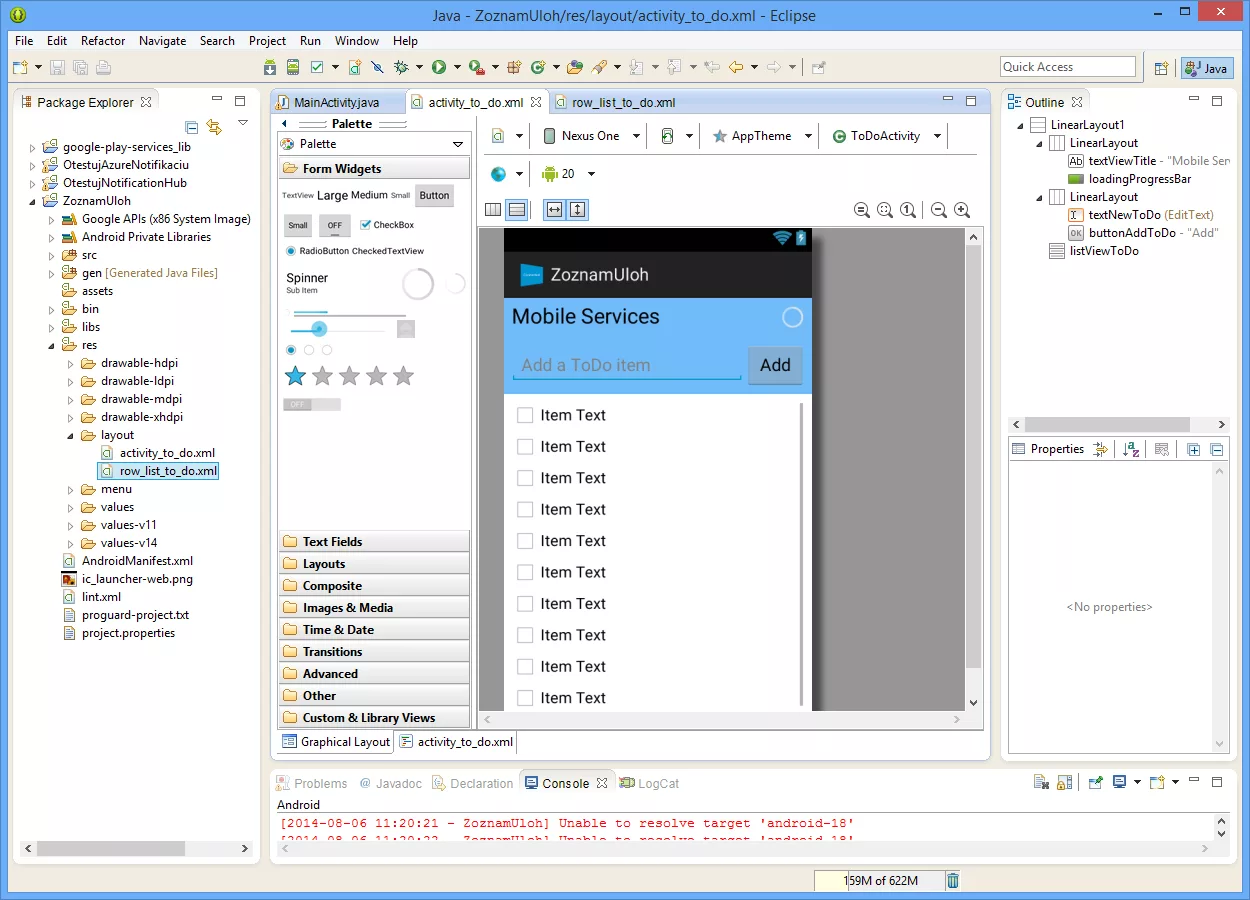Expand the src folder in Package Explorer

tap(52, 255)
